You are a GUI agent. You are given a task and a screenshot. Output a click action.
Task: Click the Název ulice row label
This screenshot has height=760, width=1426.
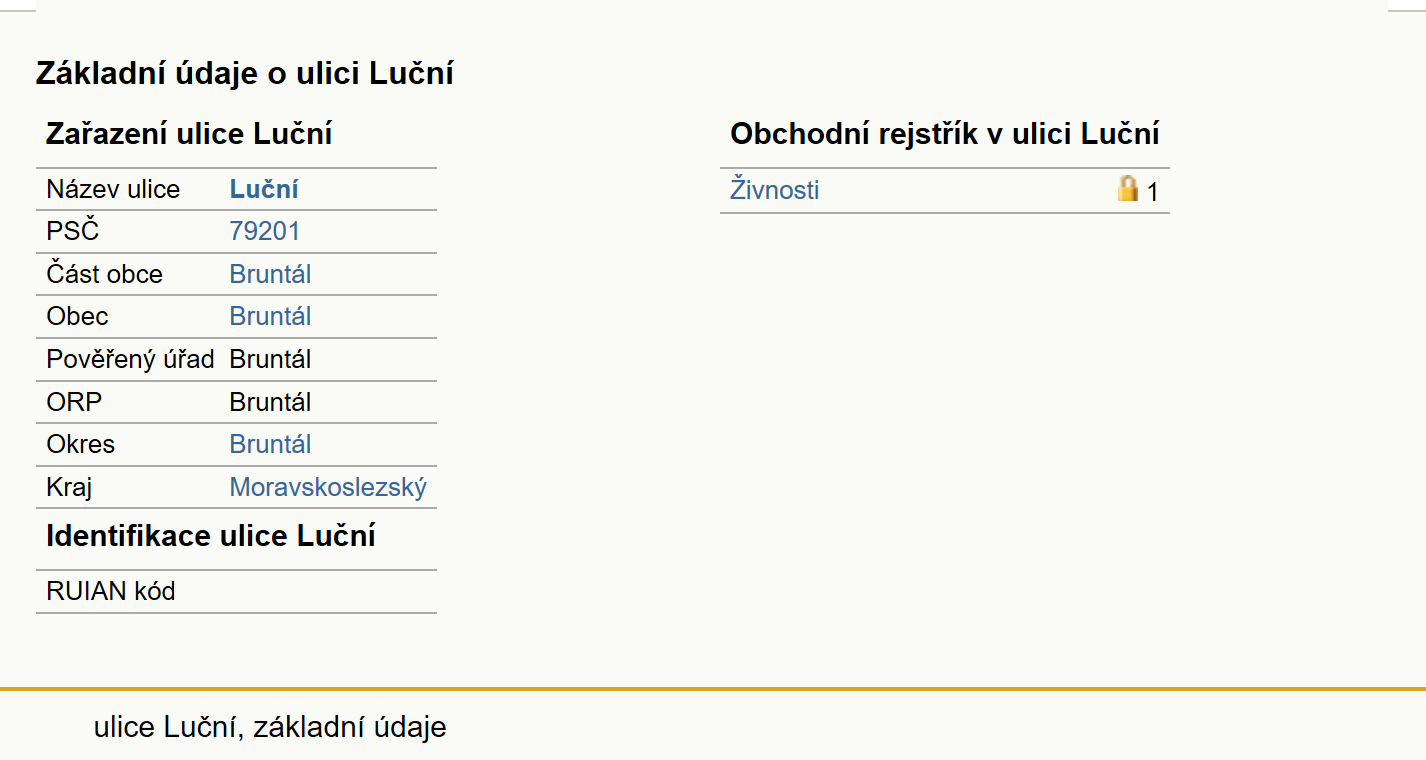(x=113, y=189)
